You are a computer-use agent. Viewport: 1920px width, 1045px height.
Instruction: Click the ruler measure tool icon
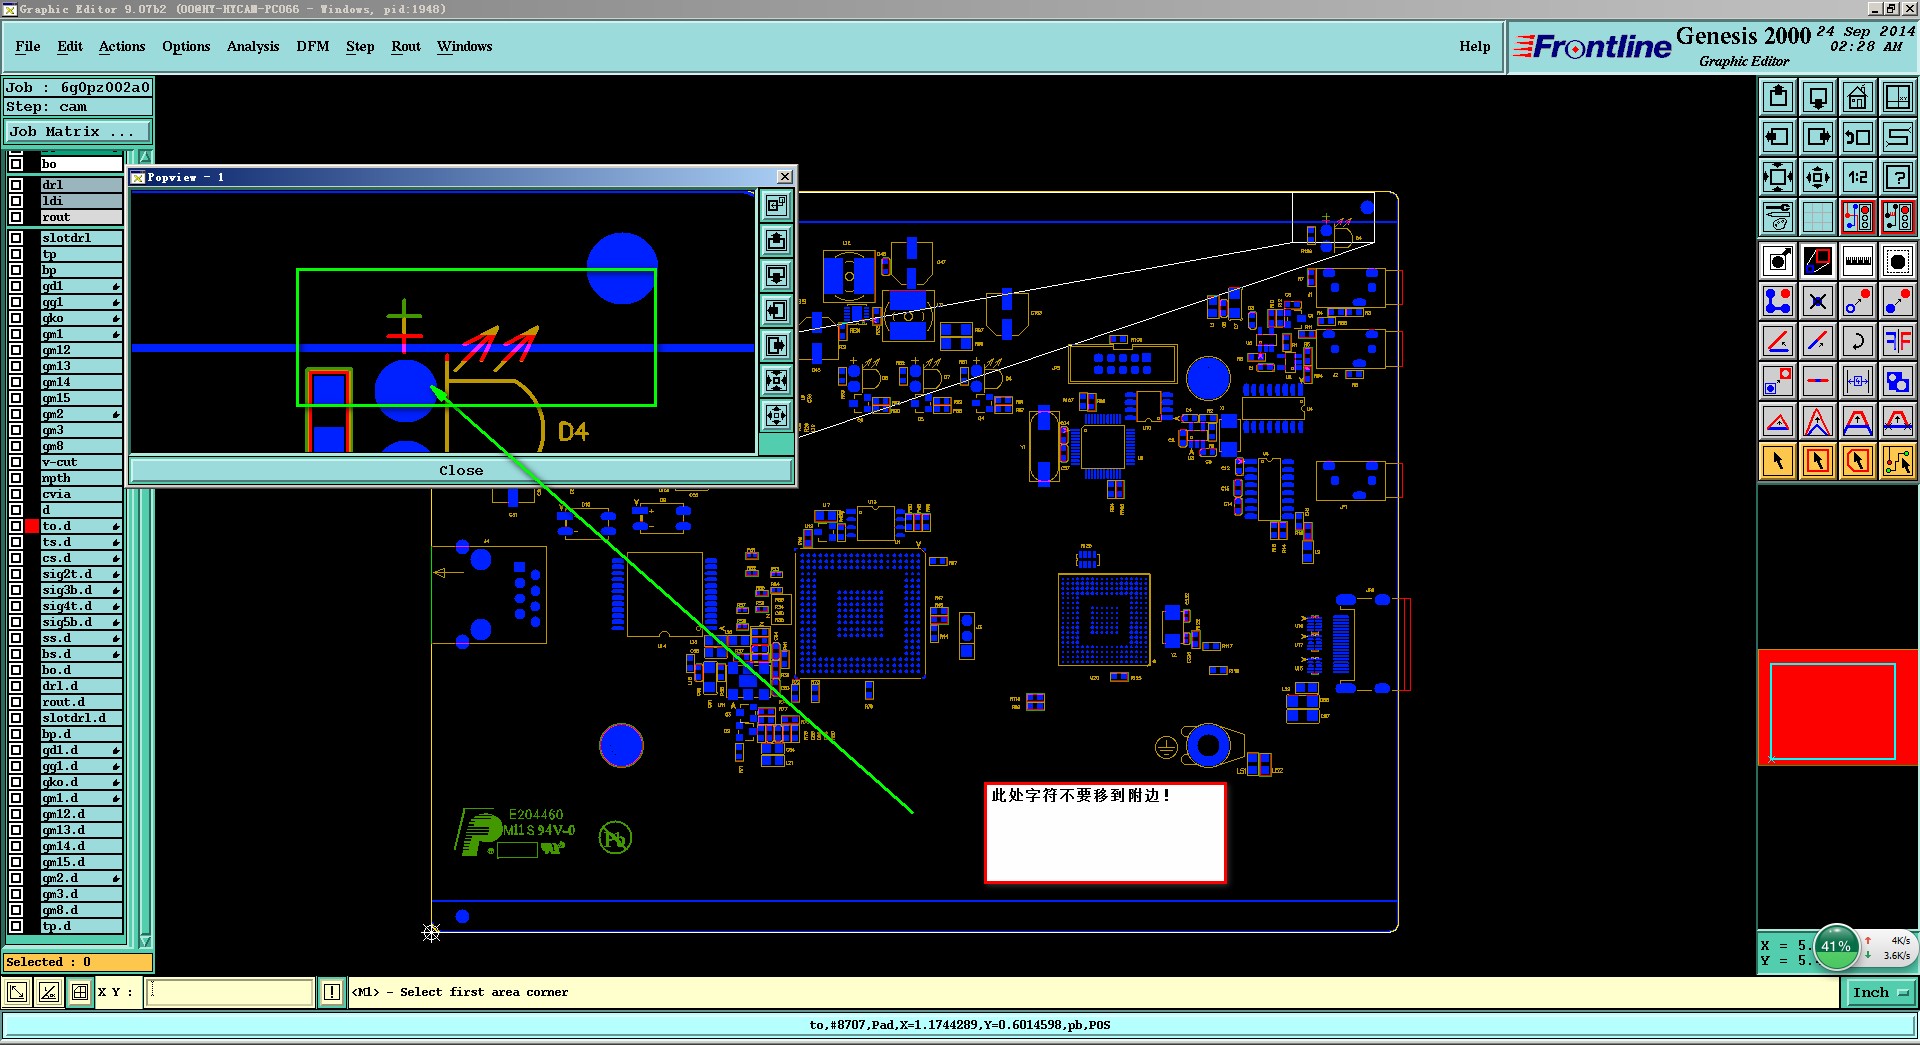pyautogui.click(x=1858, y=262)
